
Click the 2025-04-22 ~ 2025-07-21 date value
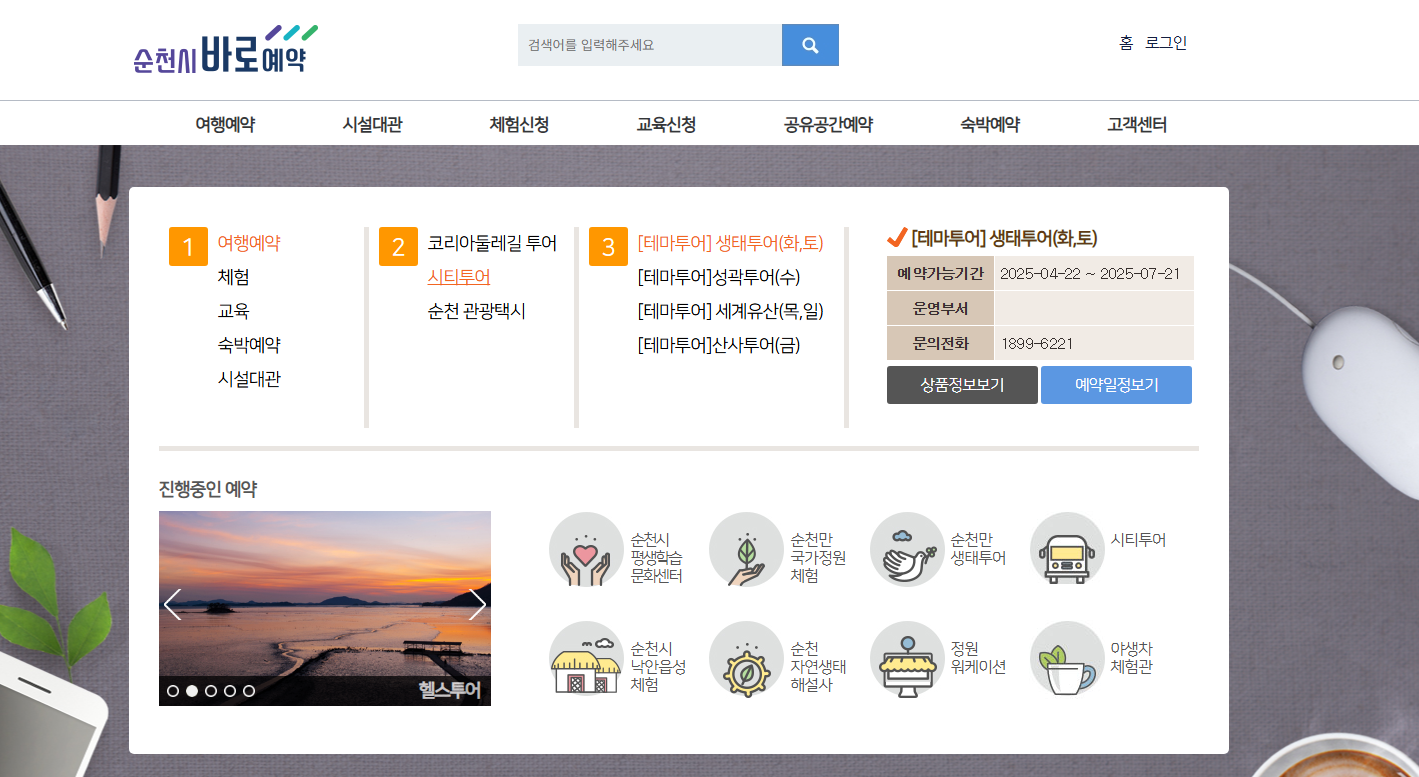coord(1090,273)
